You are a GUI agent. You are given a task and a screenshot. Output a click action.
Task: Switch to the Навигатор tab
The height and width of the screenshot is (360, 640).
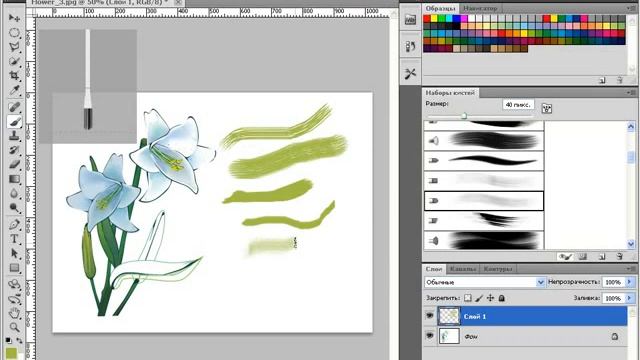point(480,8)
